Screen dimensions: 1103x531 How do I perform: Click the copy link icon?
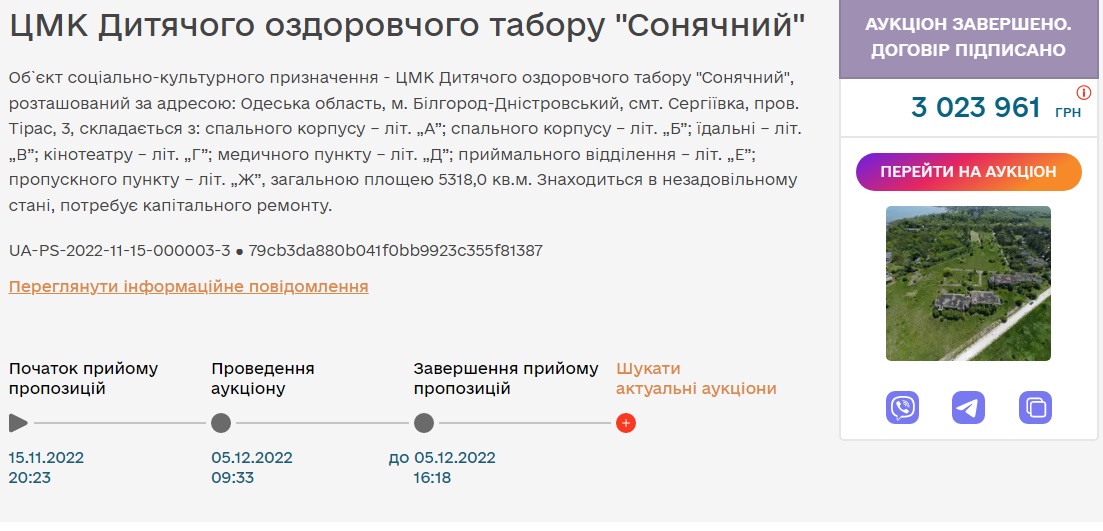click(x=1035, y=407)
